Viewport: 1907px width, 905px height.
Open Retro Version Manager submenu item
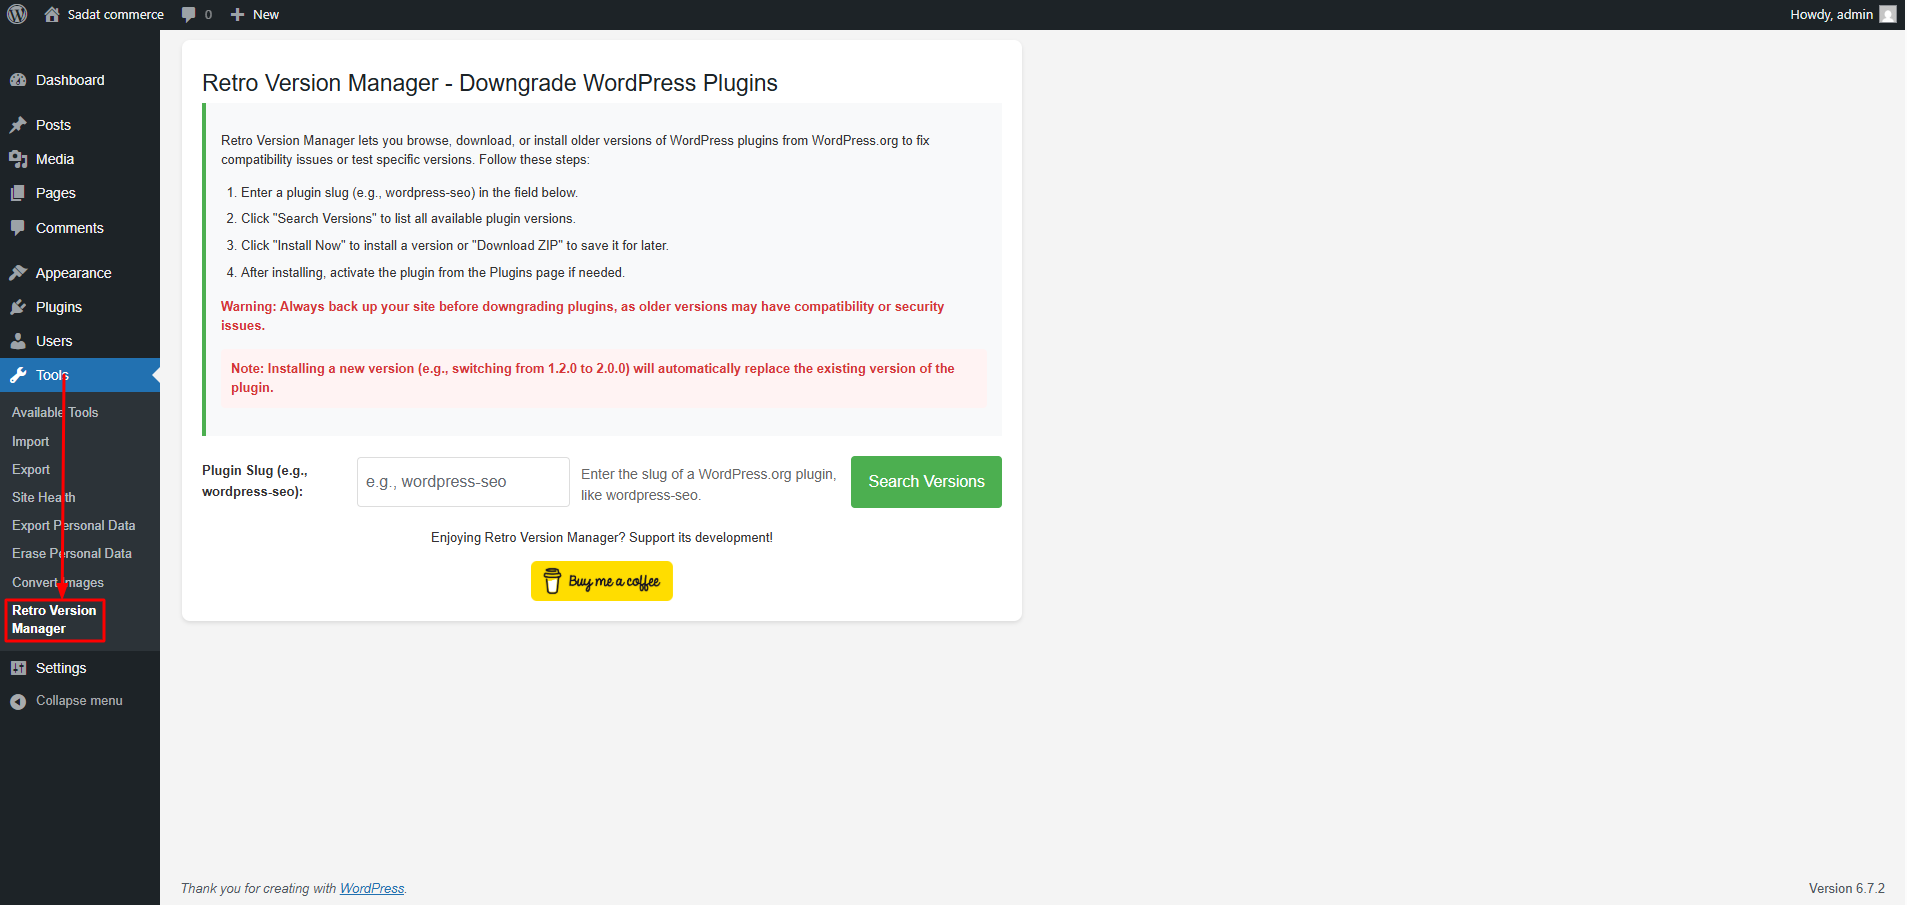(54, 619)
